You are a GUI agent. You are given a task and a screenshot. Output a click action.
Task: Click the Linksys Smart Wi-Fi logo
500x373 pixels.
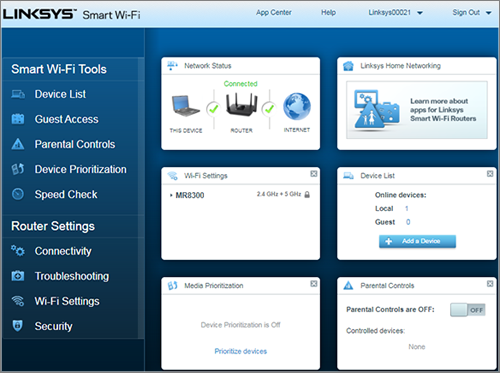coord(72,14)
